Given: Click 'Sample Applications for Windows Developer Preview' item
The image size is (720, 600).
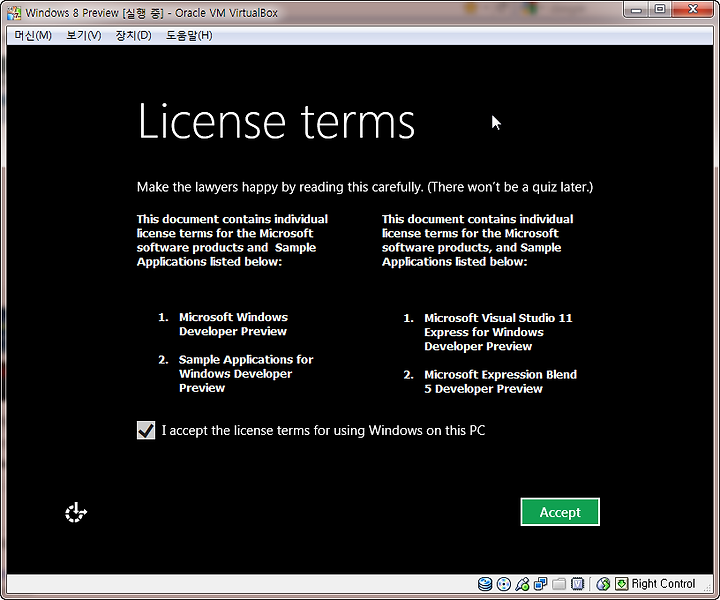Looking at the screenshot, I should point(246,374).
